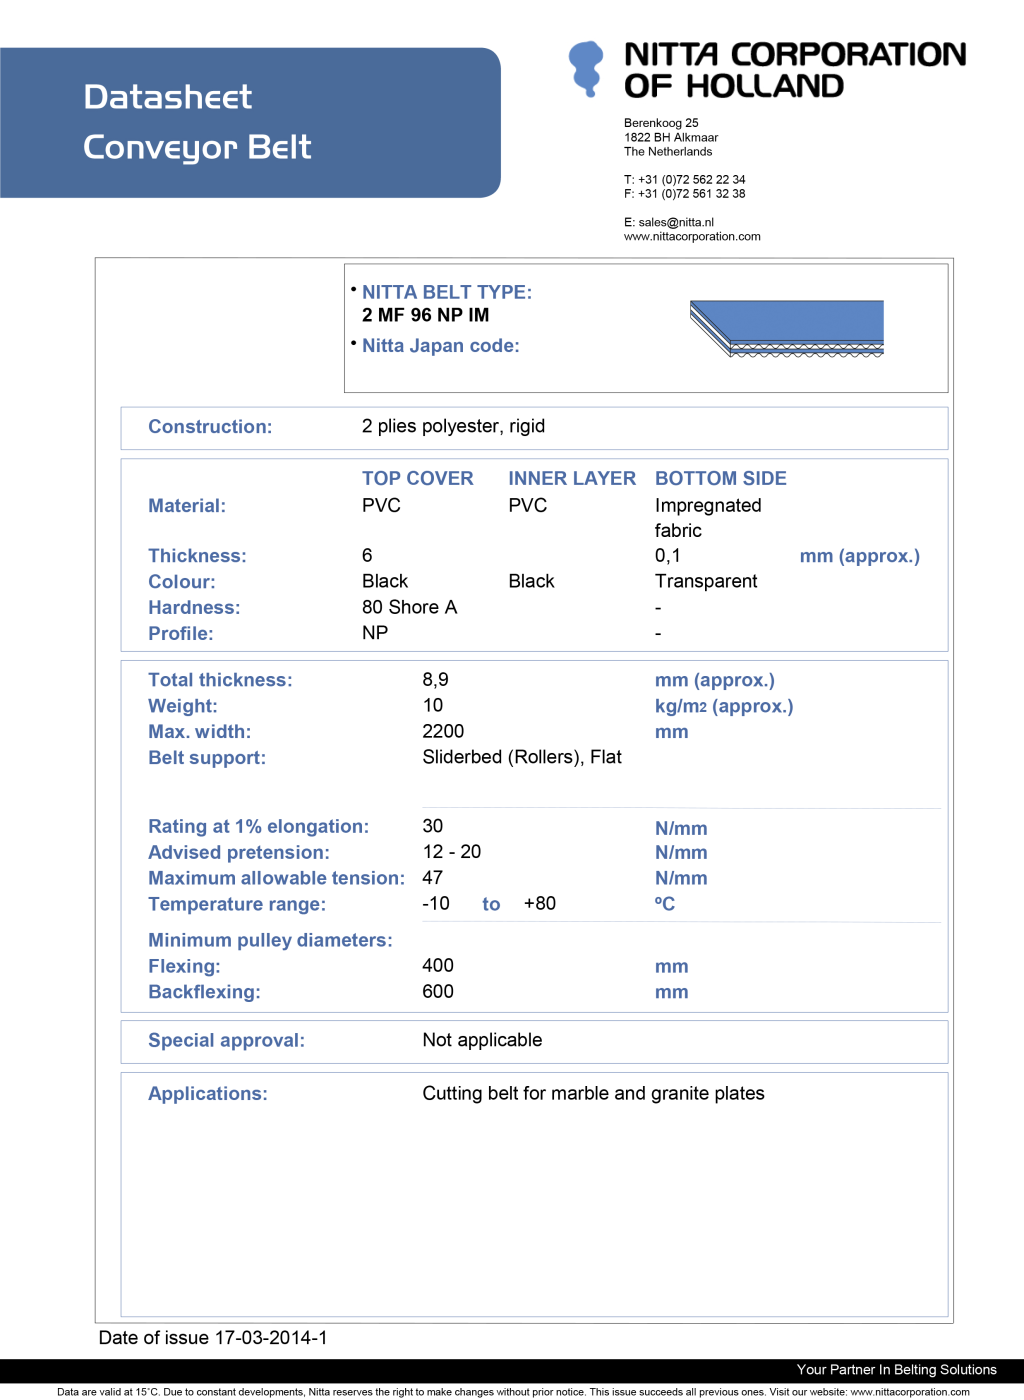Select "Date of issue 17-03-2014-1" line

[x=213, y=1338]
